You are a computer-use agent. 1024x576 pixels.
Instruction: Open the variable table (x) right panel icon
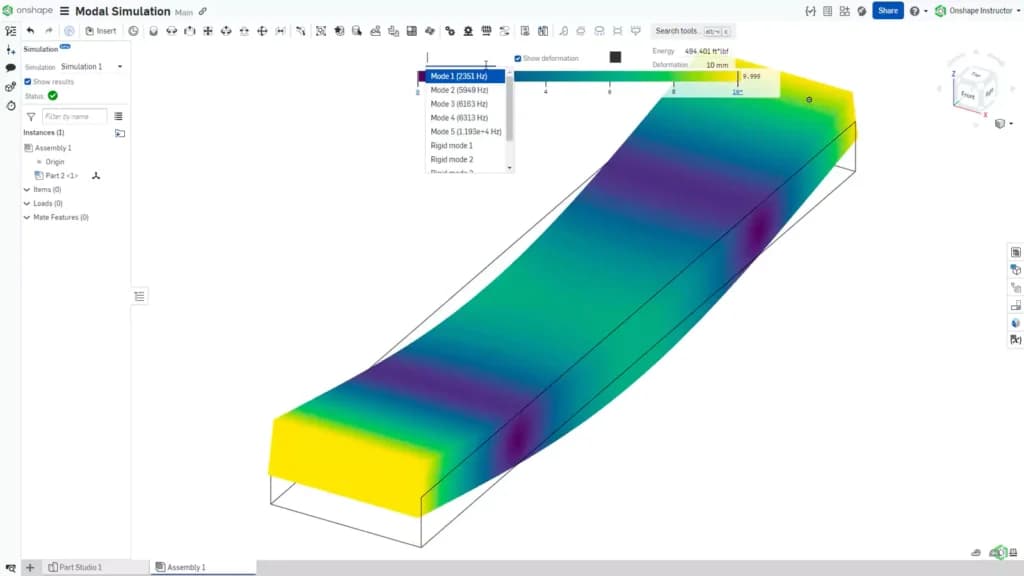click(1016, 340)
